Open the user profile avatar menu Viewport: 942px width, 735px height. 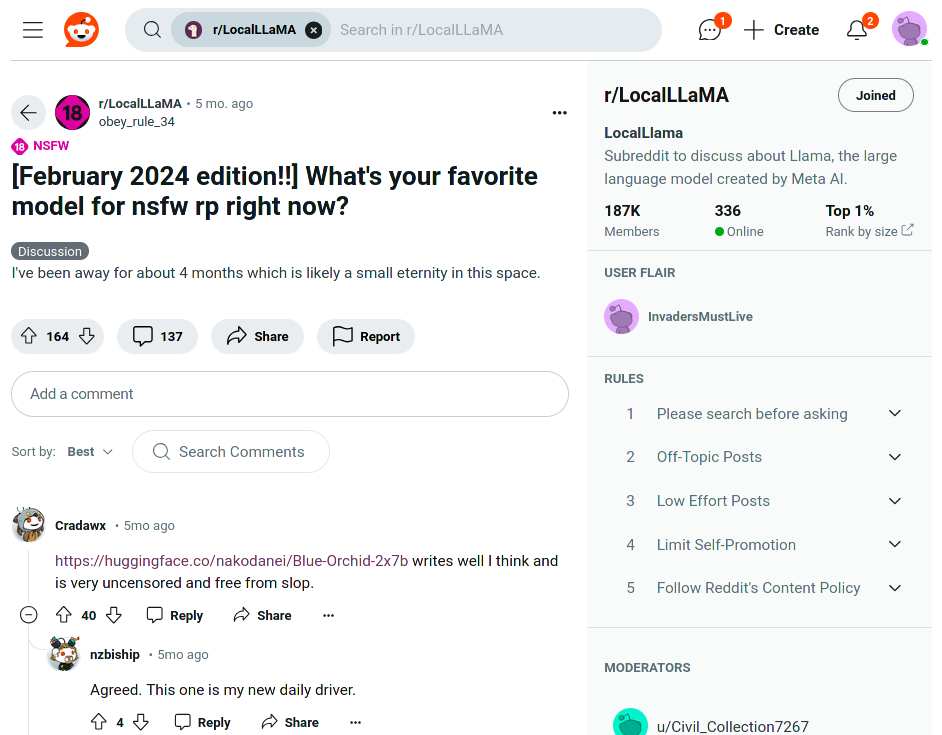(x=909, y=29)
